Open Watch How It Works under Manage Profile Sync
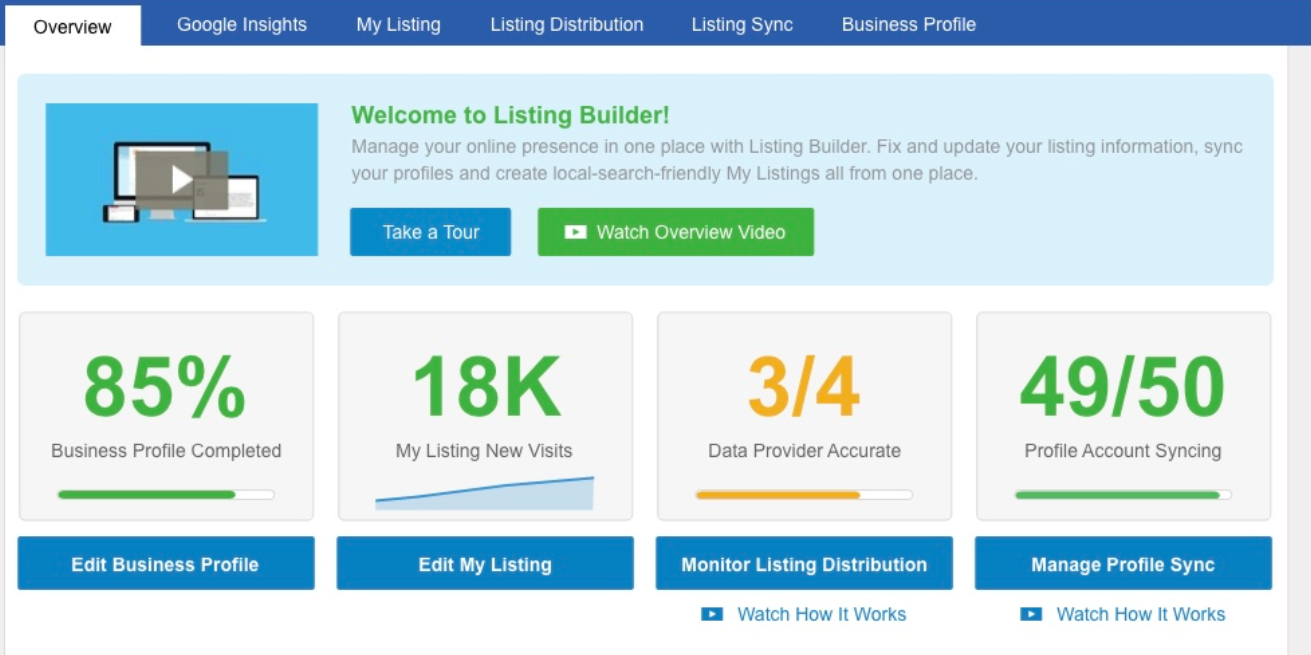This screenshot has width=1311, height=655. coord(1140,614)
